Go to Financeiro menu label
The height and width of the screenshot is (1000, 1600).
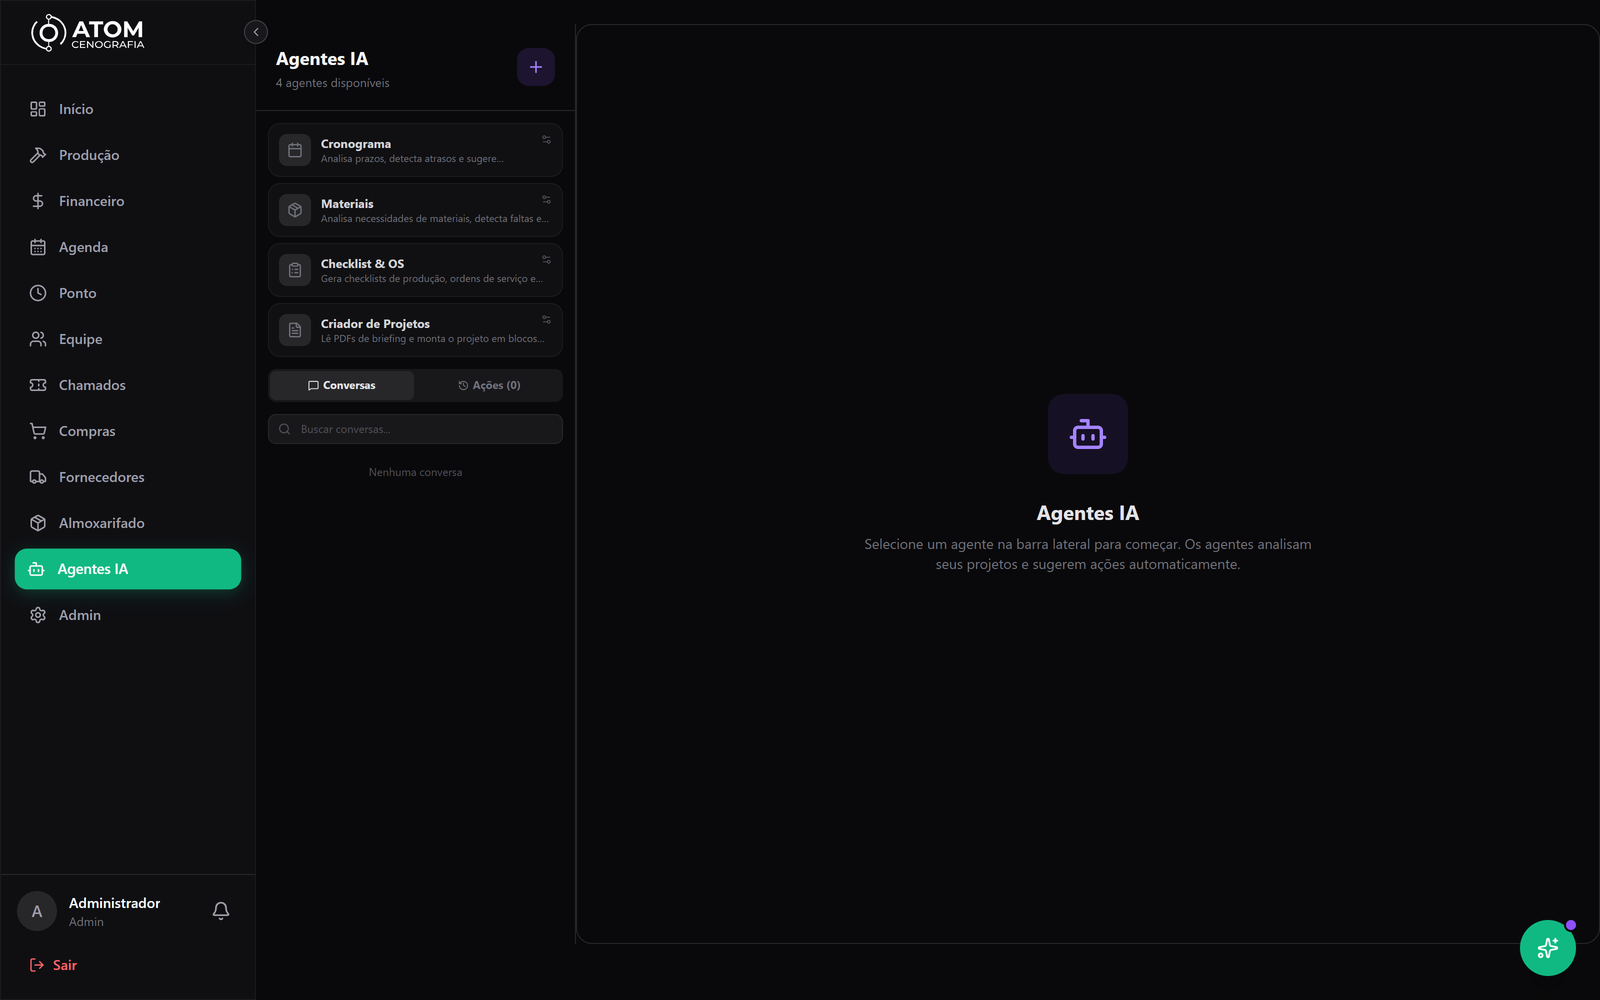92,201
